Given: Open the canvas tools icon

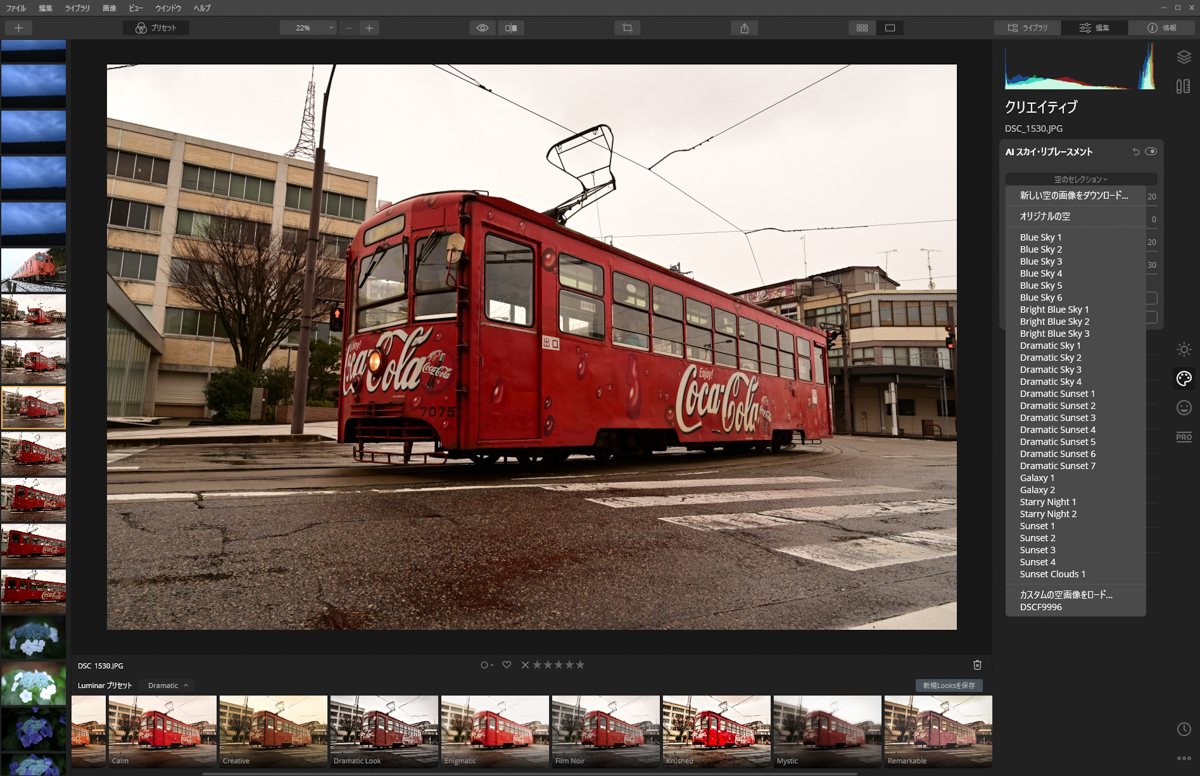Looking at the screenshot, I should coord(1184,87).
